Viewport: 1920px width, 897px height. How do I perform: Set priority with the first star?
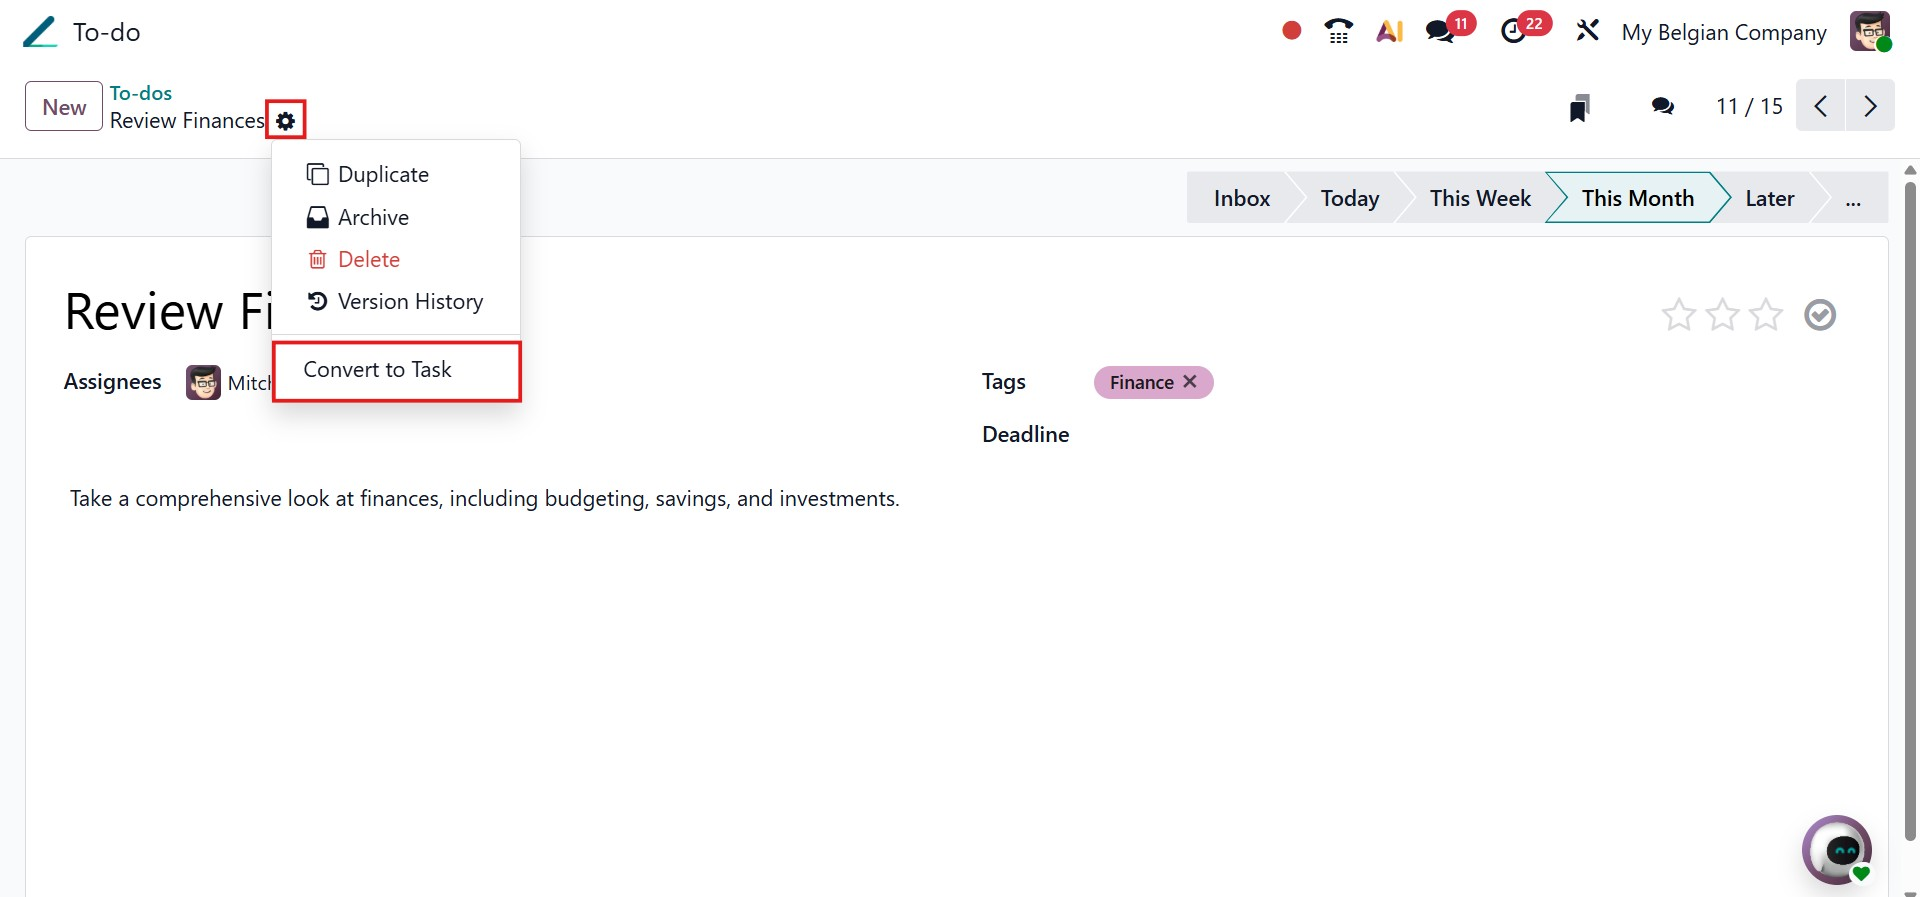[x=1678, y=315]
